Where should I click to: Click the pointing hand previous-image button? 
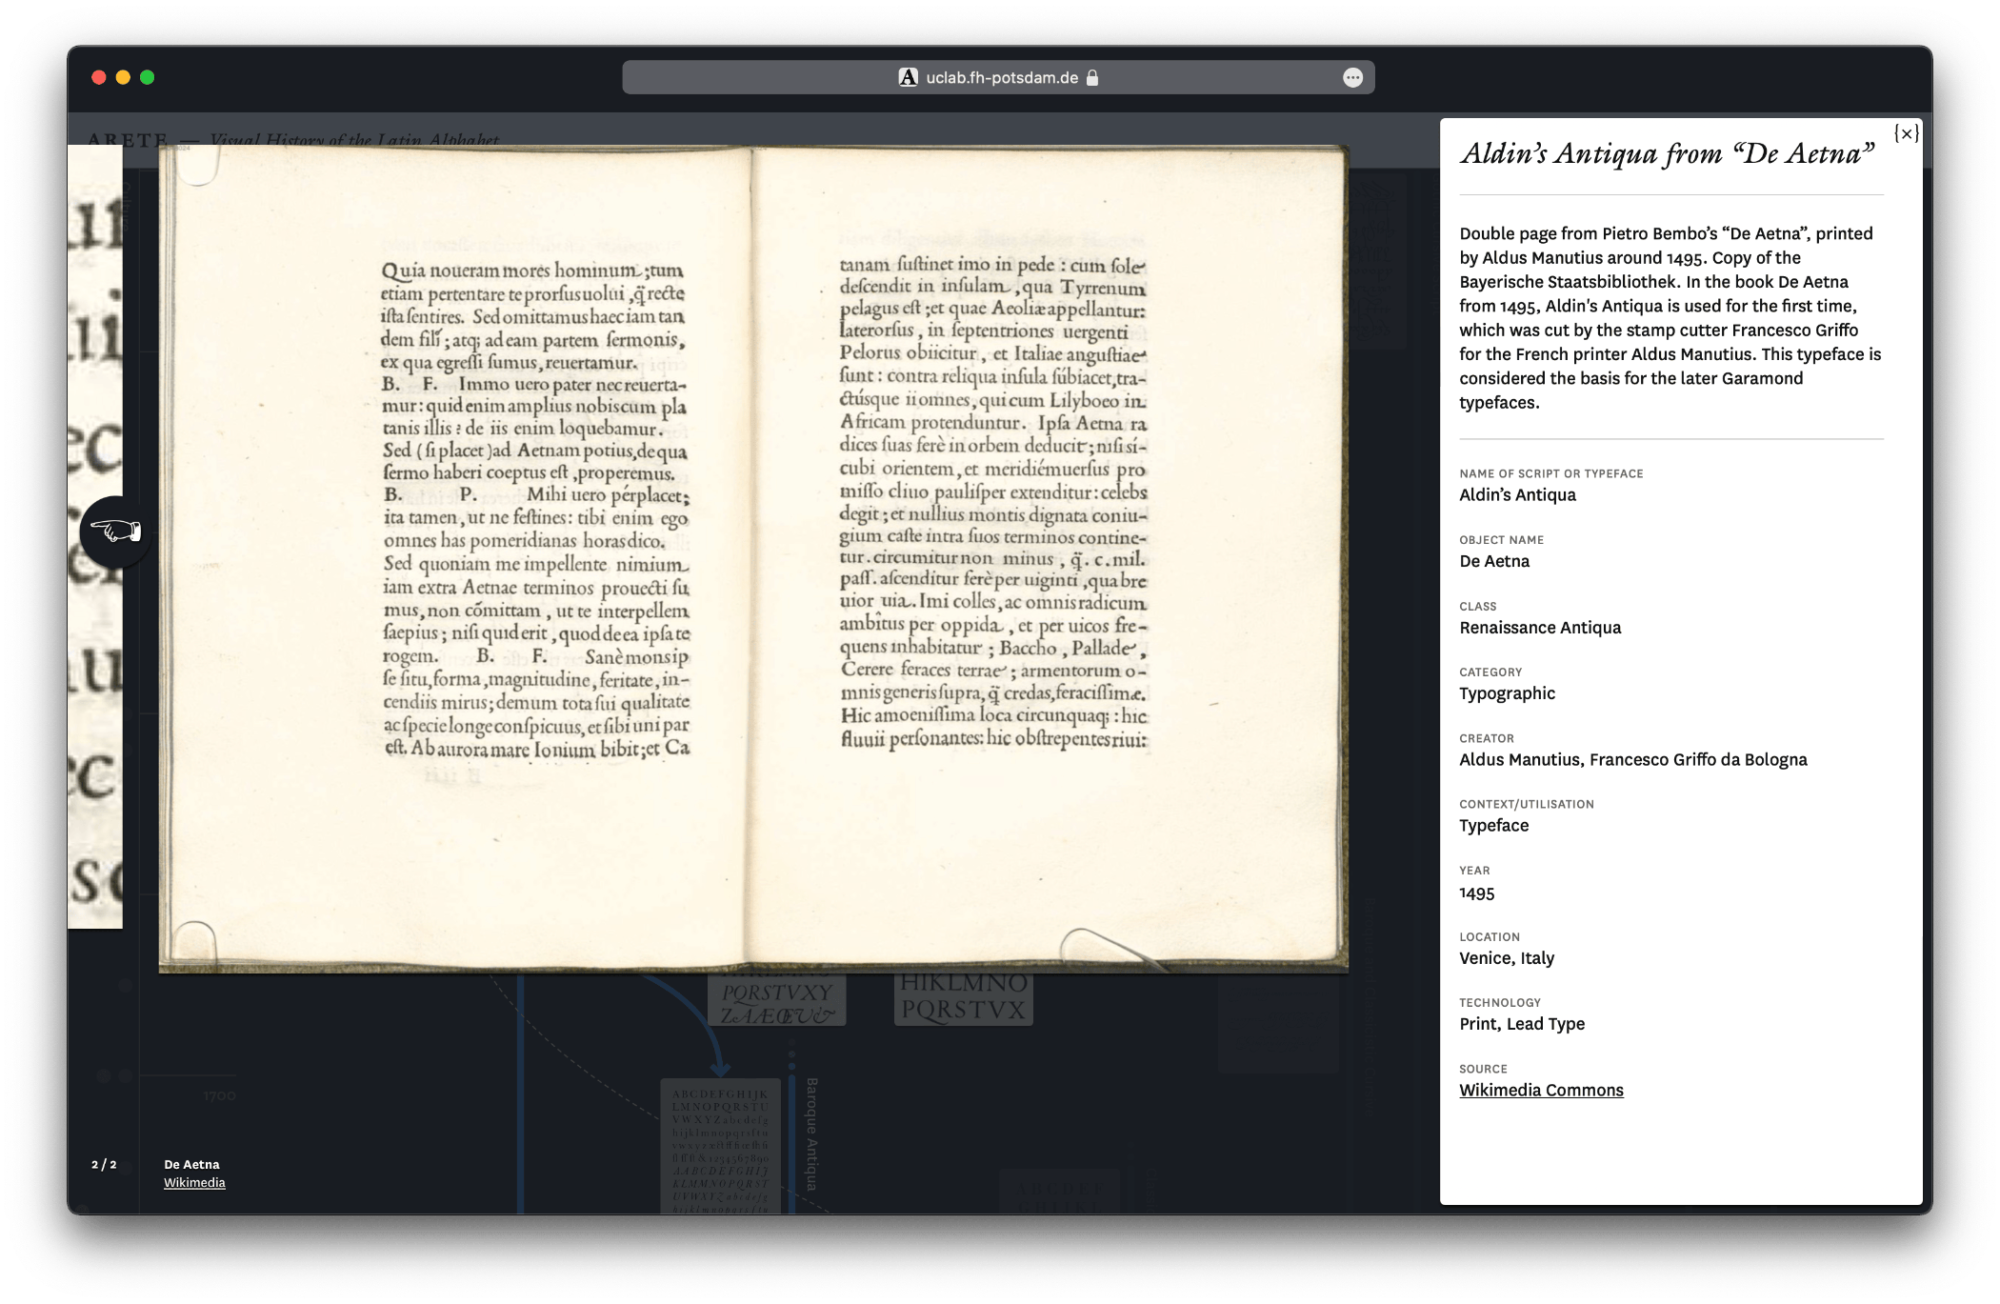(116, 531)
